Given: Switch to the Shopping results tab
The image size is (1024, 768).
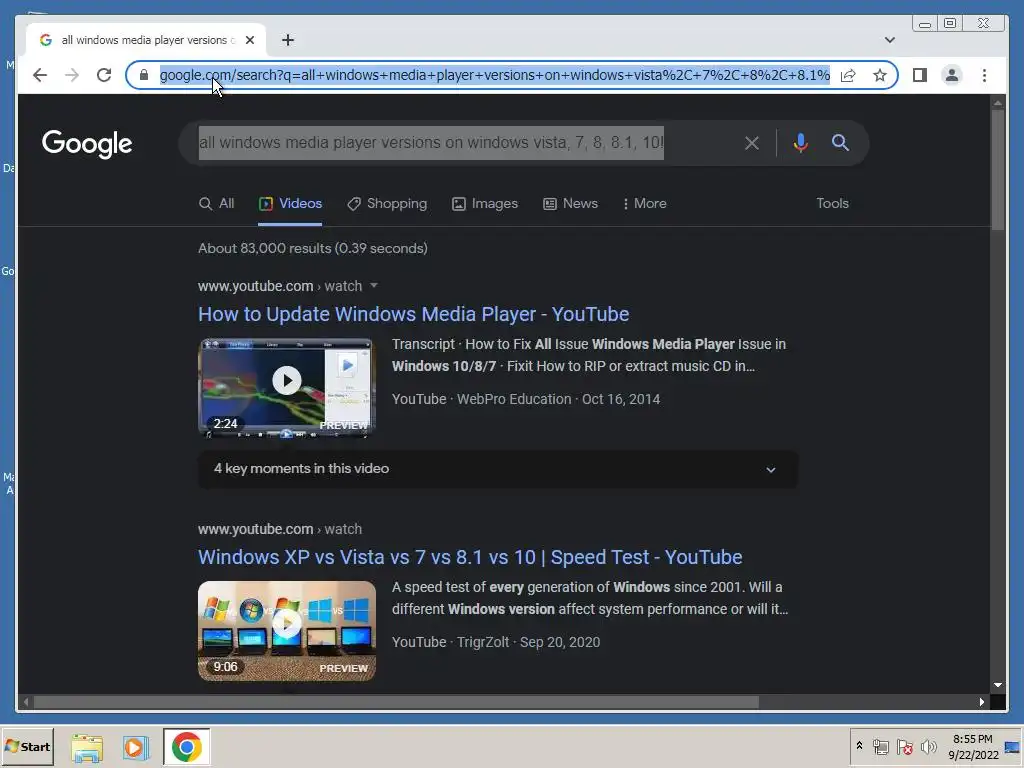Looking at the screenshot, I should coord(387,204).
